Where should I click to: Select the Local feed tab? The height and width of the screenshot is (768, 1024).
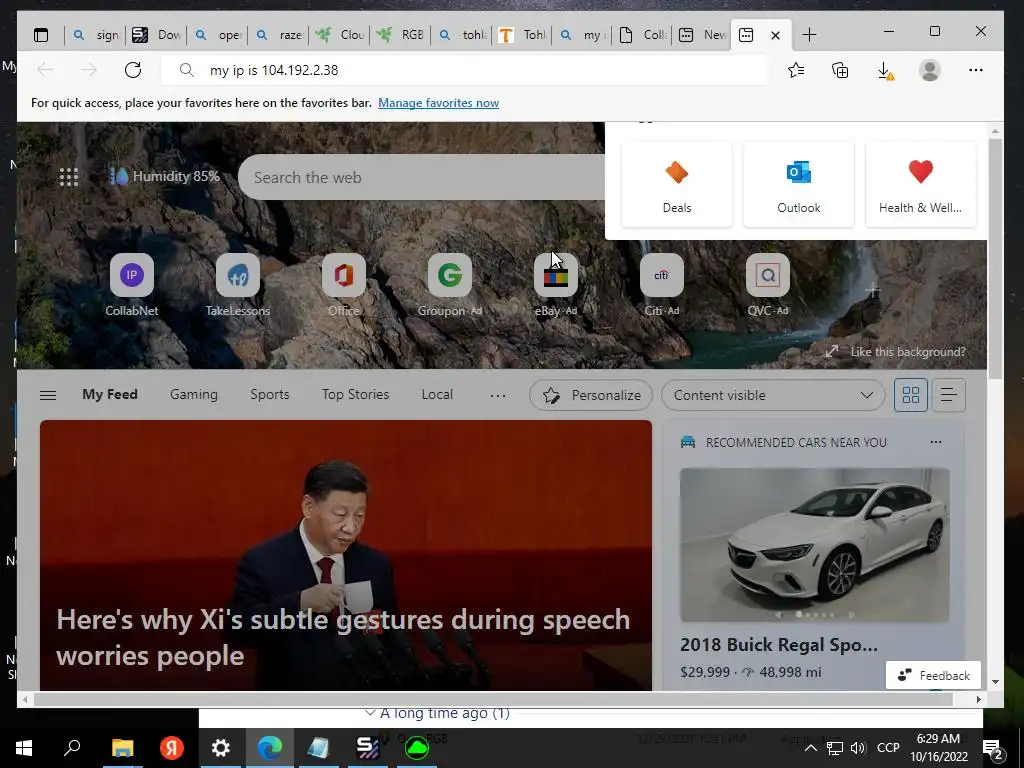coord(437,394)
